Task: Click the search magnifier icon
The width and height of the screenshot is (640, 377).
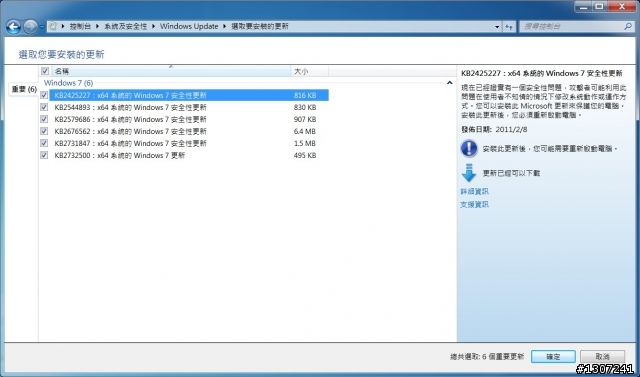Action: [x=628, y=27]
